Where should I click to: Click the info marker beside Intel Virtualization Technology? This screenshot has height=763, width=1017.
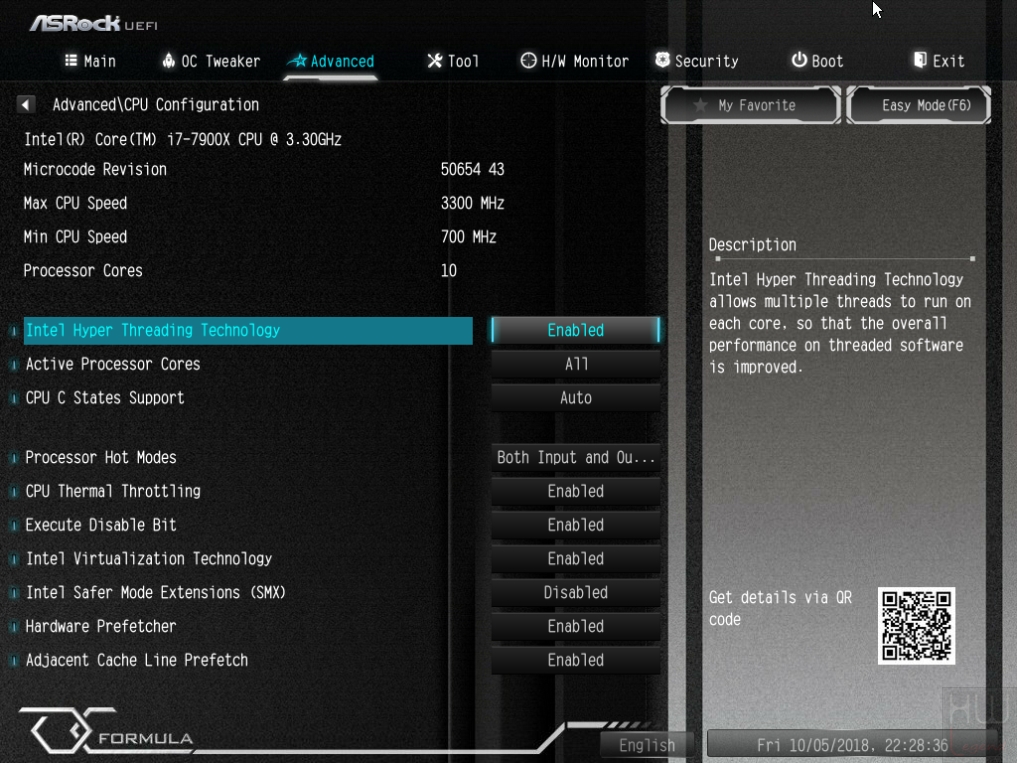(13, 559)
